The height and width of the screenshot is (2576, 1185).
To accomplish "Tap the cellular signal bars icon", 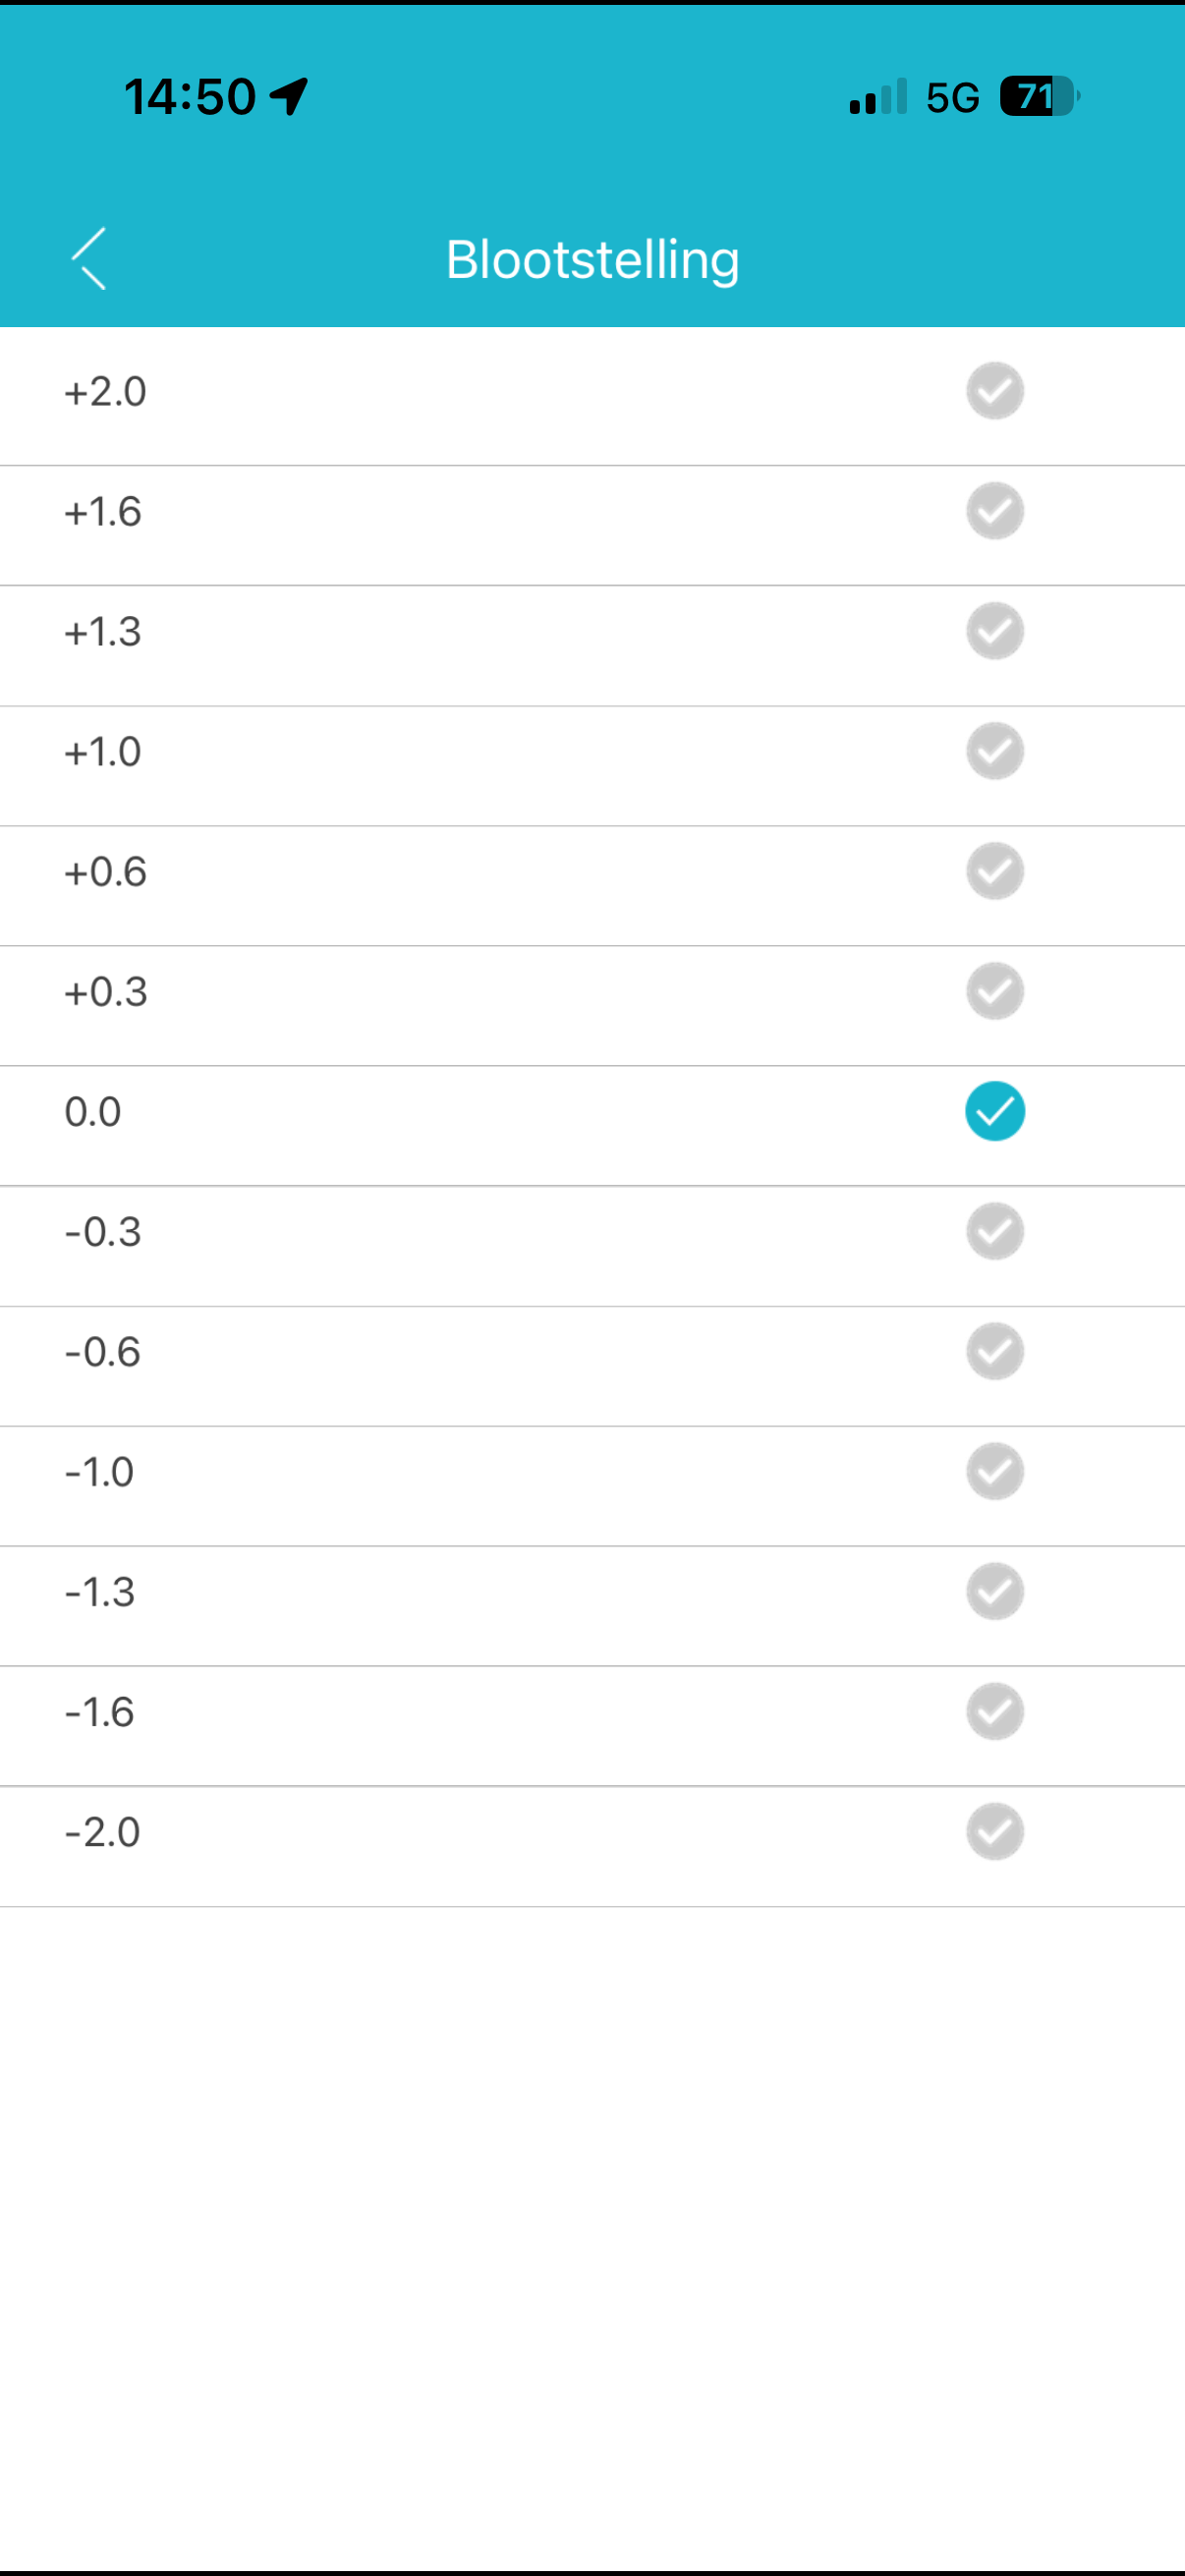I will coord(878,97).
